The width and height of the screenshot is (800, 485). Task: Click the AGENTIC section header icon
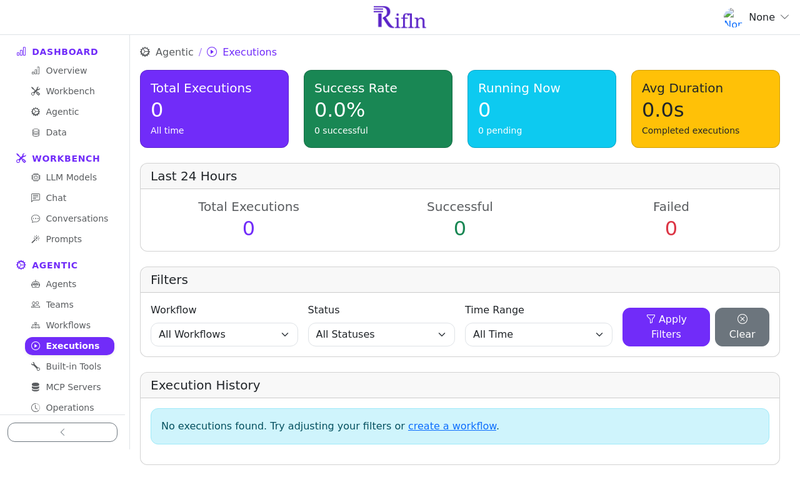point(21,265)
